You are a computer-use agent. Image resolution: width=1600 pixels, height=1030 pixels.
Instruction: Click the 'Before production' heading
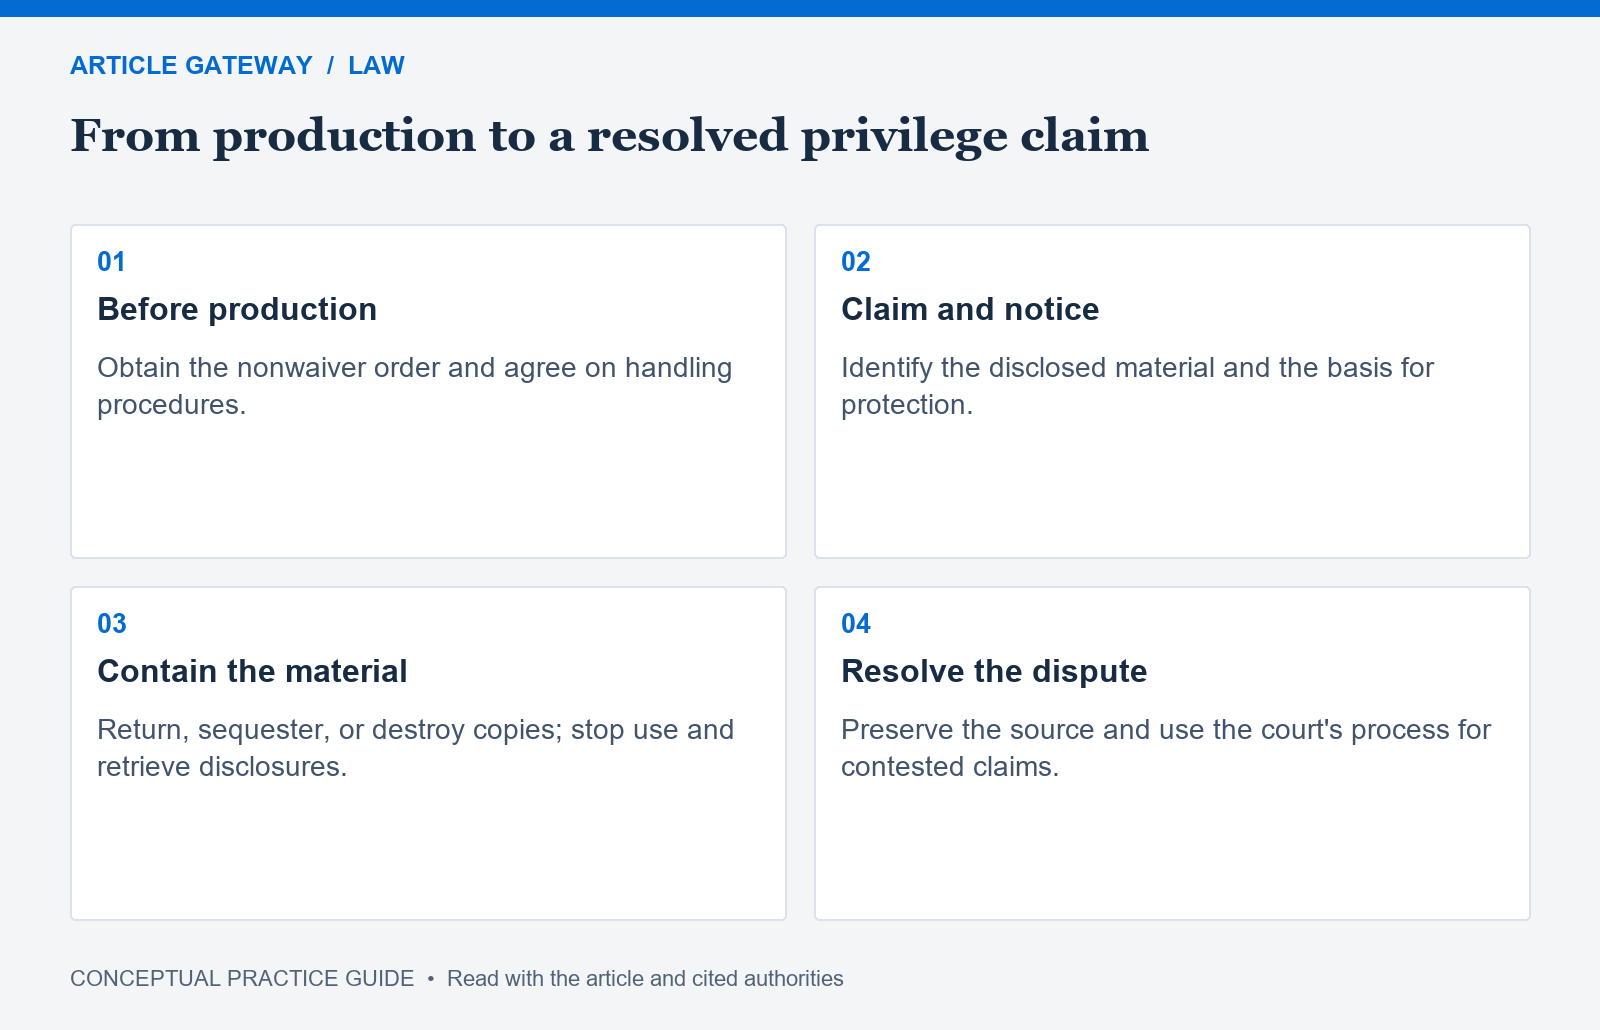click(237, 310)
